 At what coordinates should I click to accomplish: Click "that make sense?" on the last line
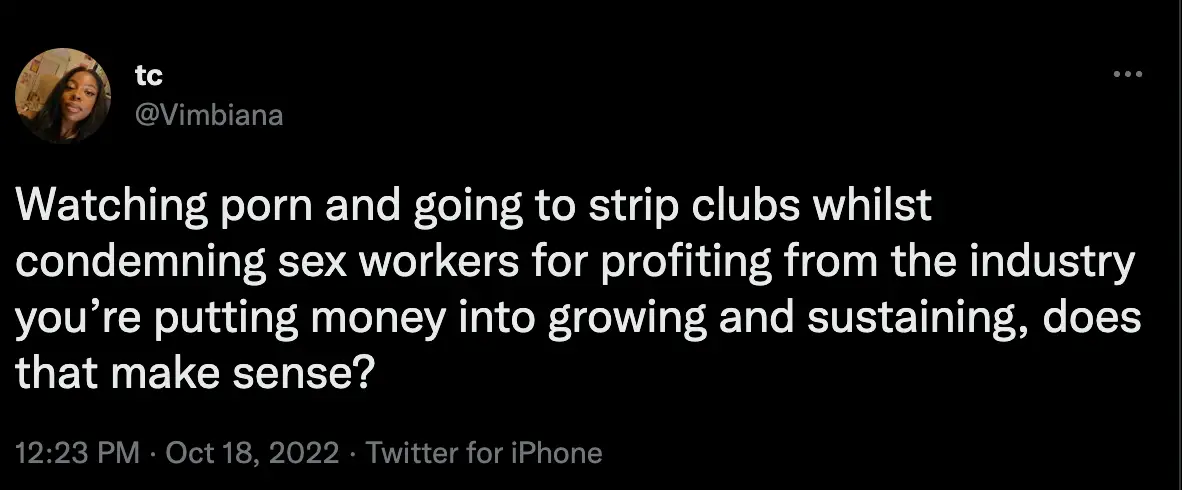[x=195, y=374]
